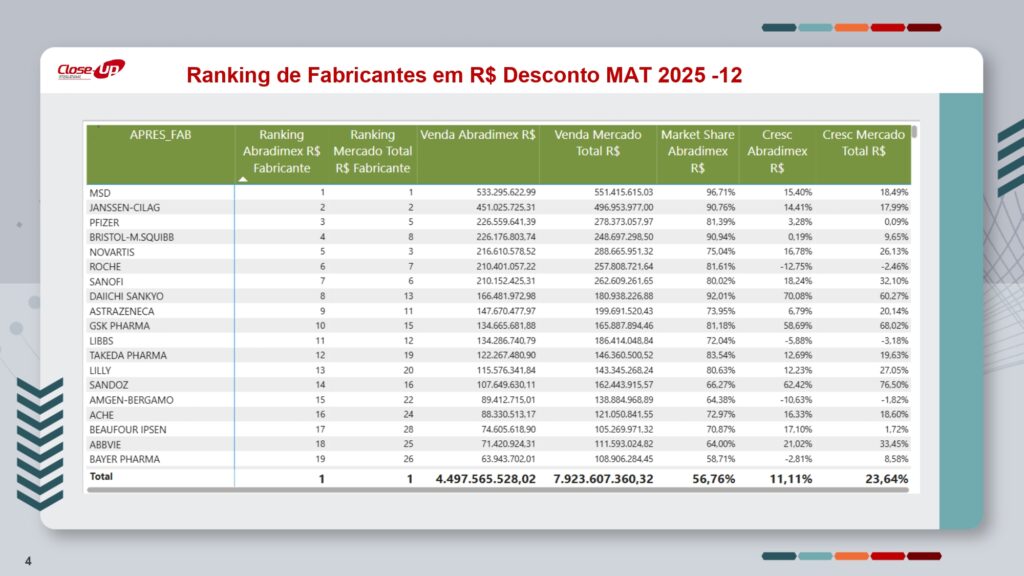Sort by Venda Abradimex R$ column header
This screenshot has width=1024, height=576.
coord(478,135)
